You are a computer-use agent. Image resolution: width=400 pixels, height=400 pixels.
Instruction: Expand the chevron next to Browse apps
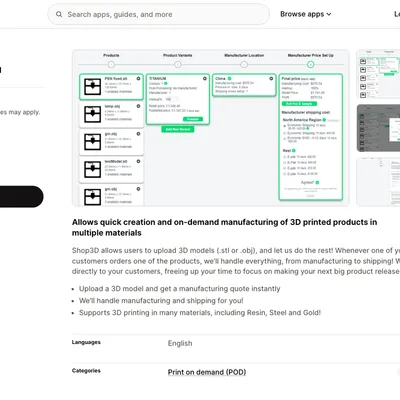tap(329, 14)
